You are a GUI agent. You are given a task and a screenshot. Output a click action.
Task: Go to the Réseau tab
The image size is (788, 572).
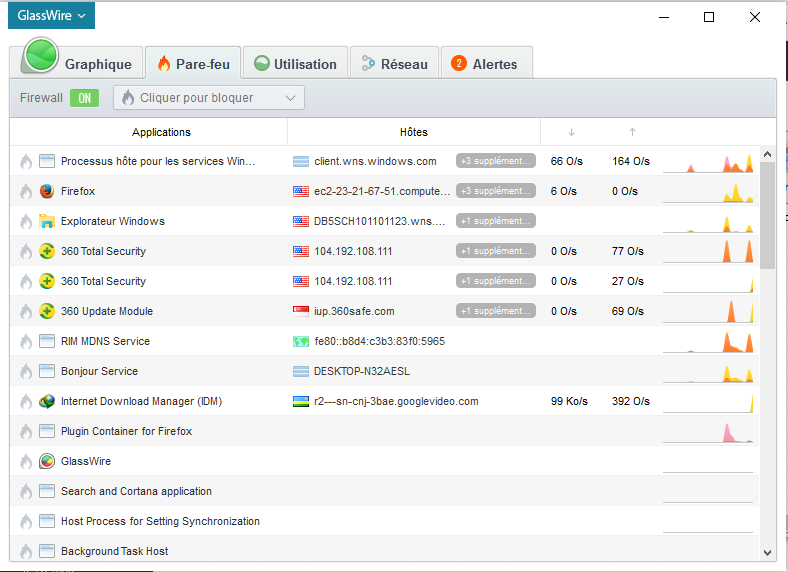click(395, 63)
